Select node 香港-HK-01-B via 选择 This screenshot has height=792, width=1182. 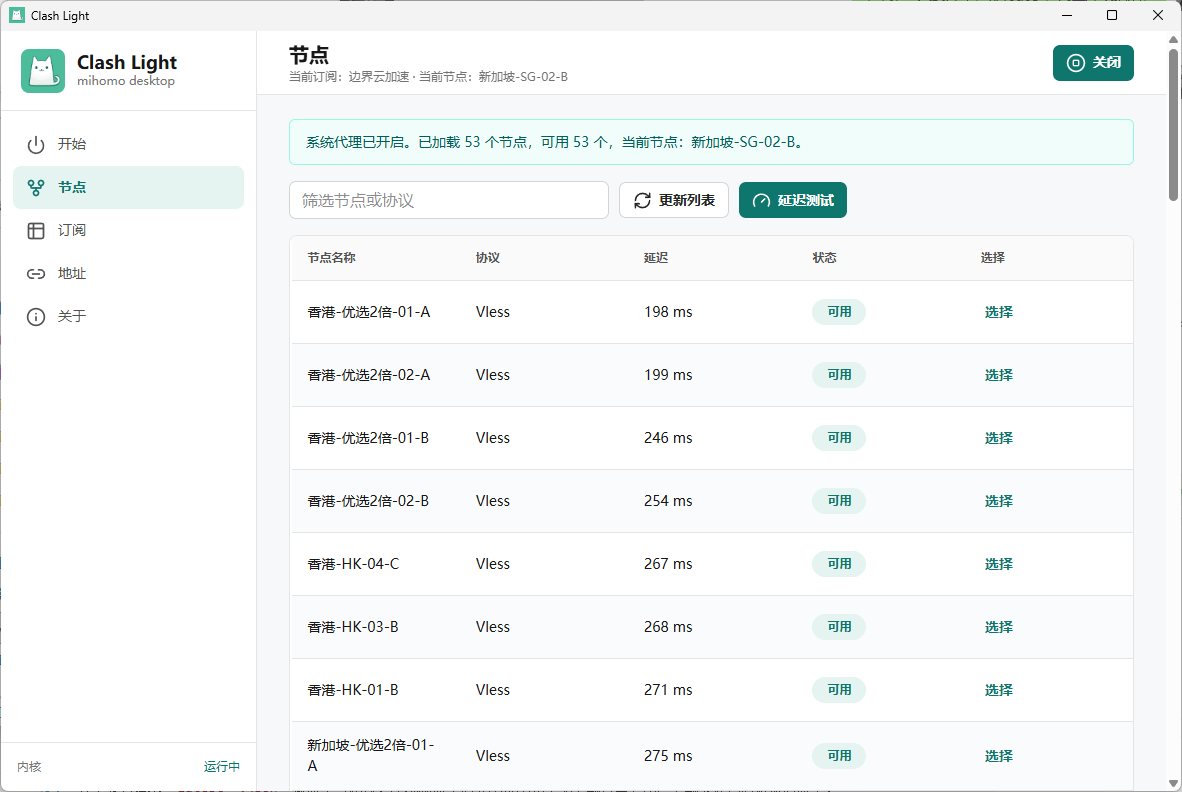click(998, 690)
